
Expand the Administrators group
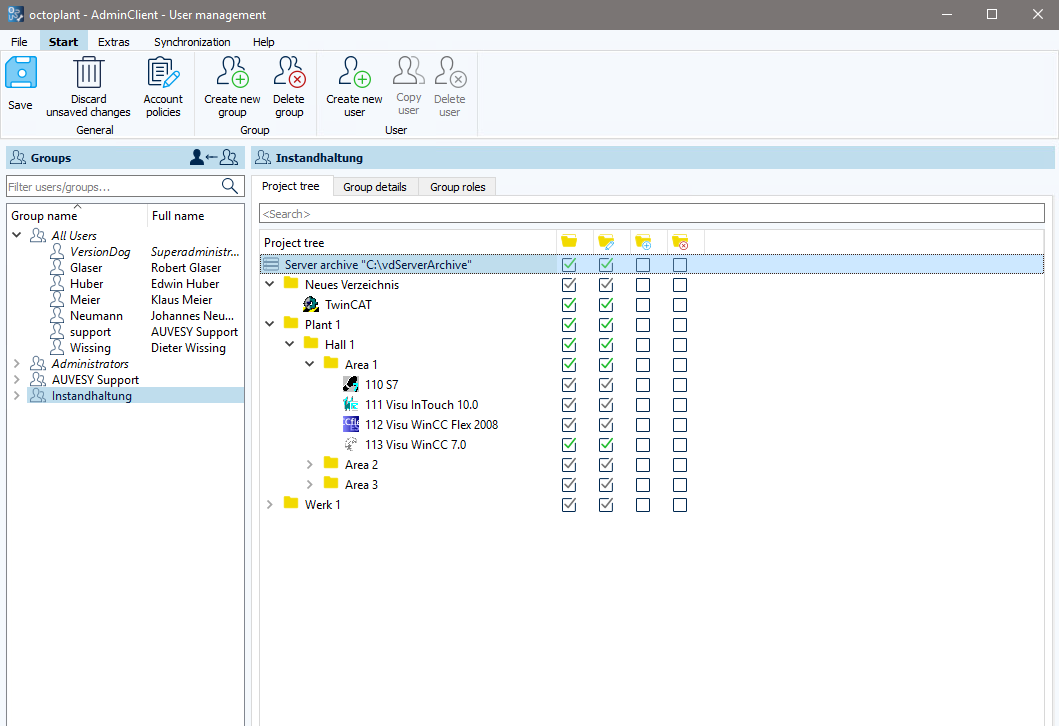tap(16, 363)
